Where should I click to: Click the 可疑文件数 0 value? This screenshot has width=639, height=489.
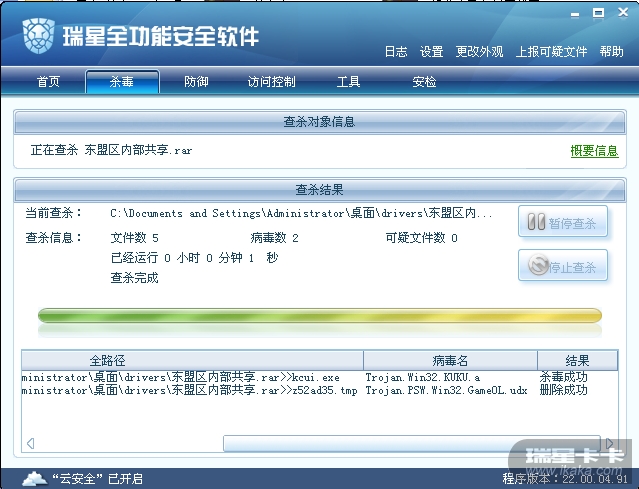pyautogui.click(x=421, y=238)
